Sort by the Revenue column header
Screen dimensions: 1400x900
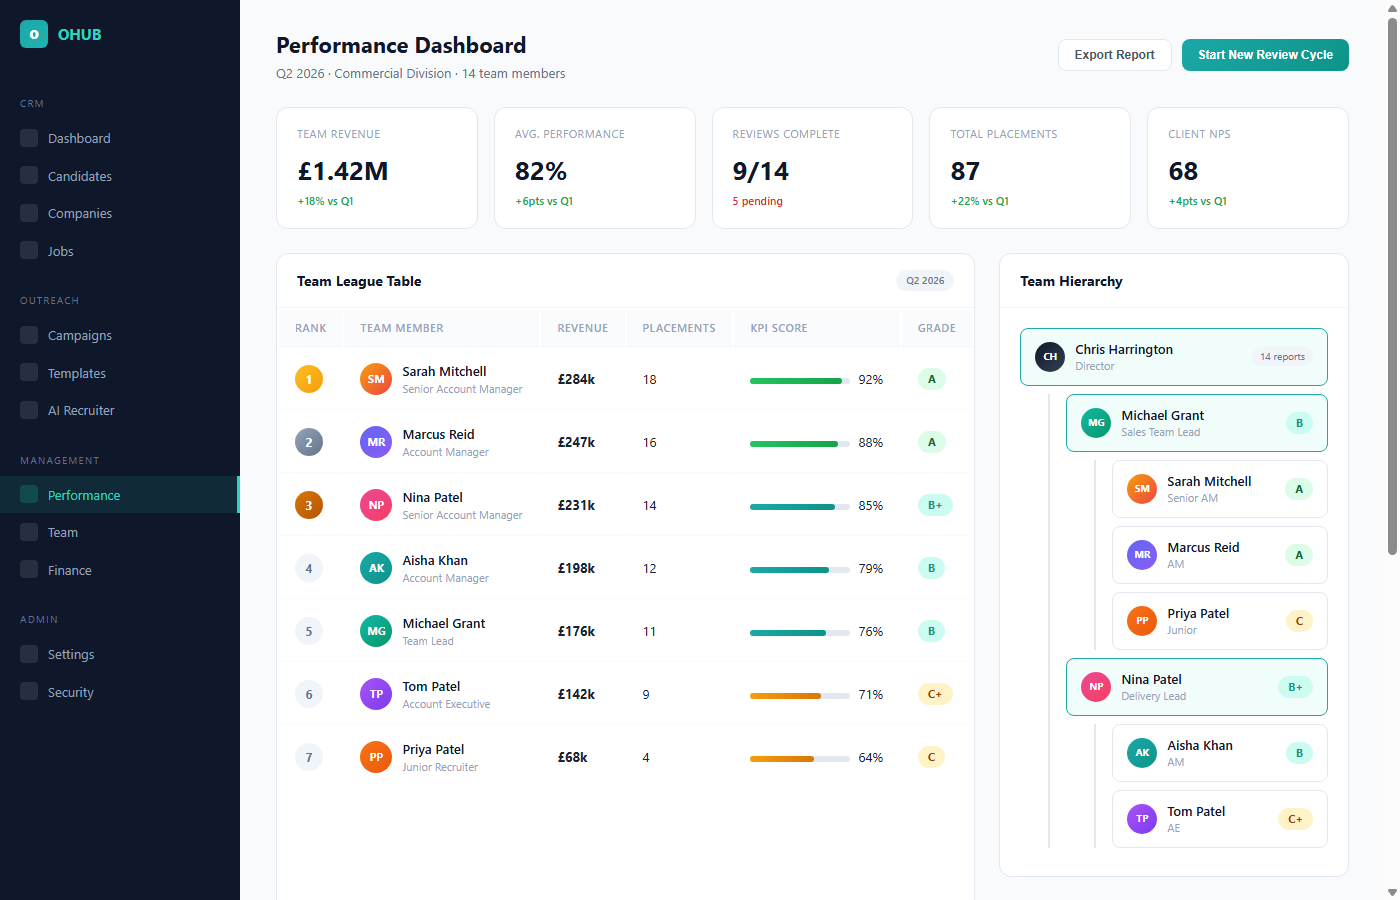point(583,328)
